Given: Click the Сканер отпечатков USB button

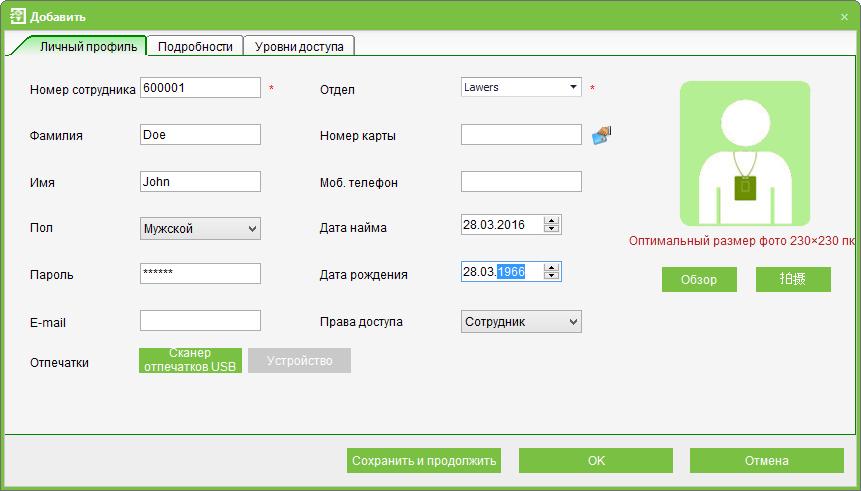Looking at the screenshot, I should [x=190, y=360].
